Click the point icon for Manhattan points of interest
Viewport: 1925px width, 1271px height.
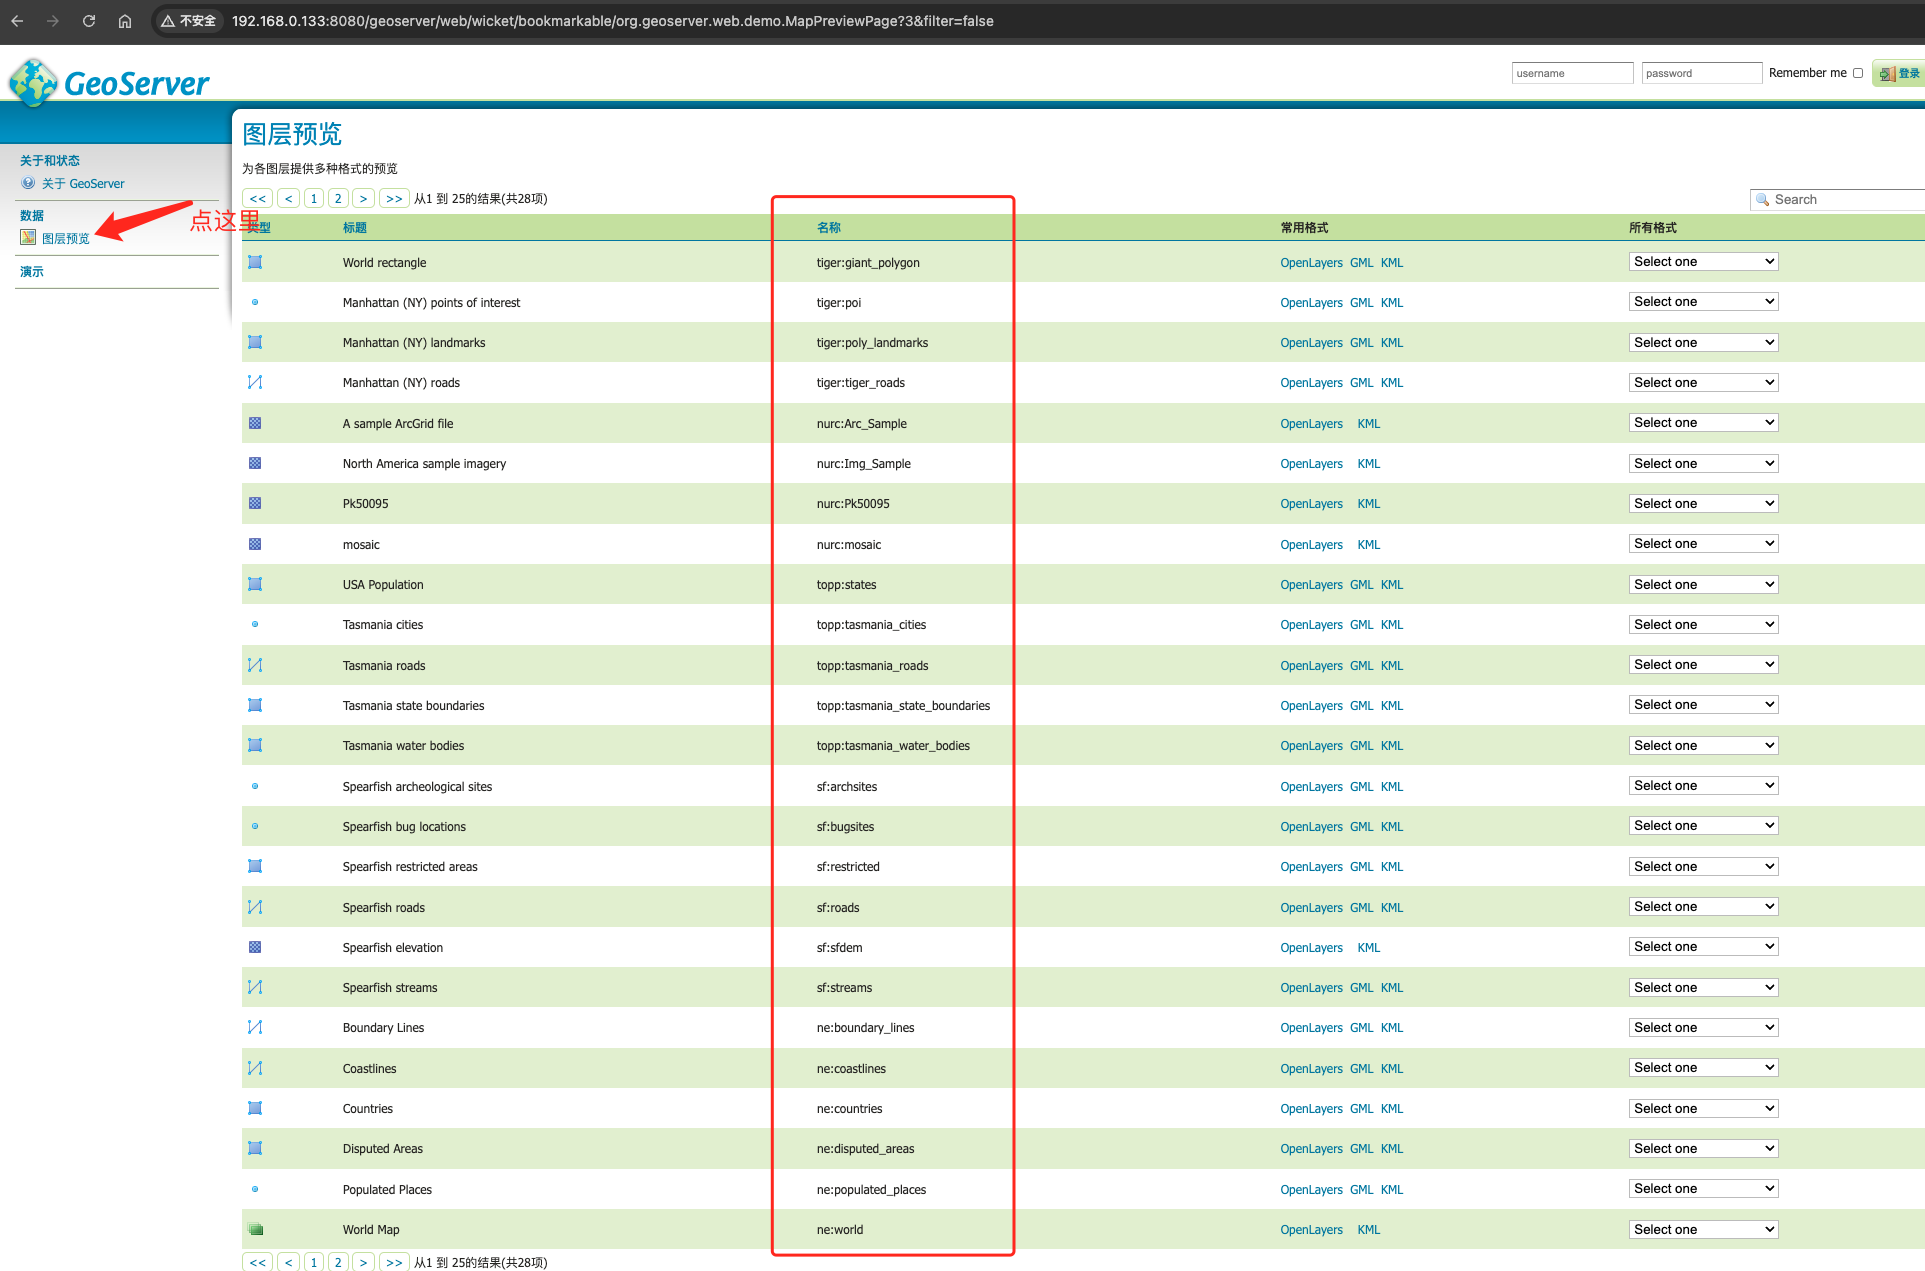[255, 302]
